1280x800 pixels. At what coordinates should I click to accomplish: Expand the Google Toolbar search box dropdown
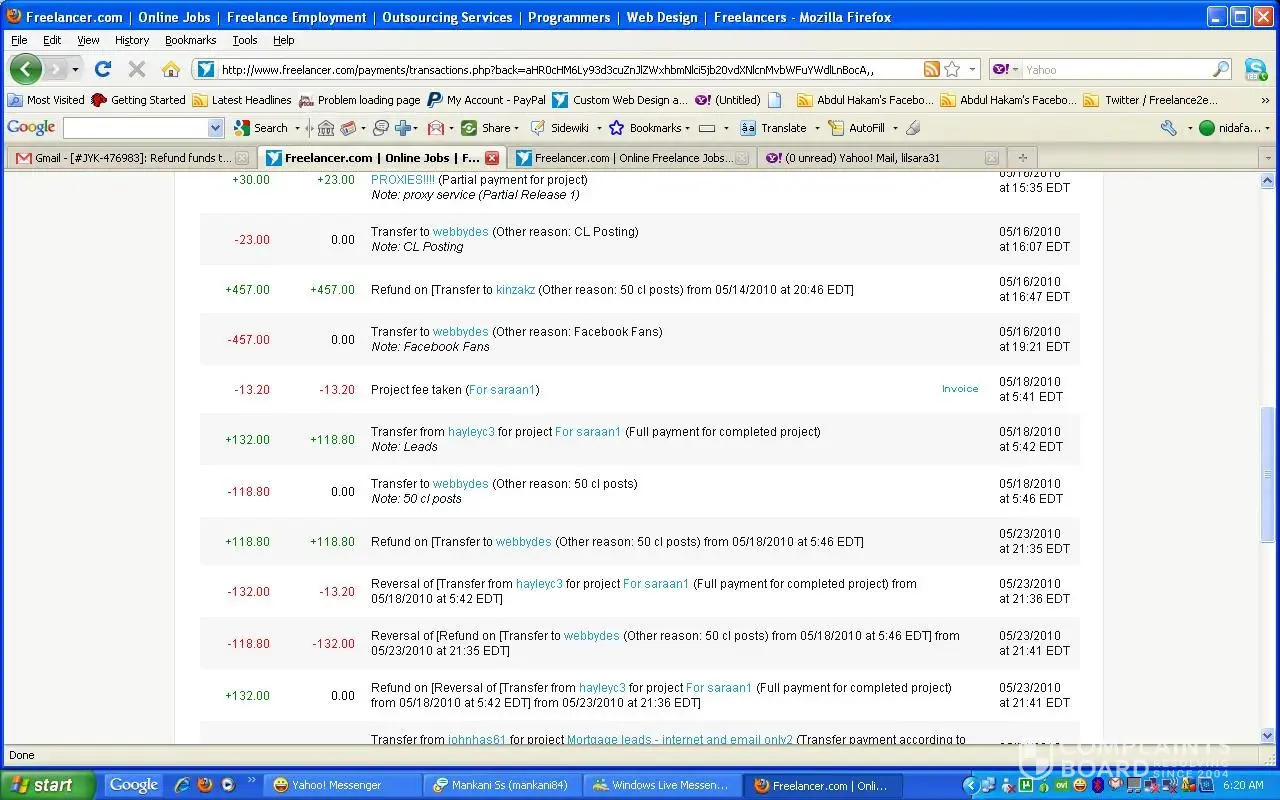215,128
